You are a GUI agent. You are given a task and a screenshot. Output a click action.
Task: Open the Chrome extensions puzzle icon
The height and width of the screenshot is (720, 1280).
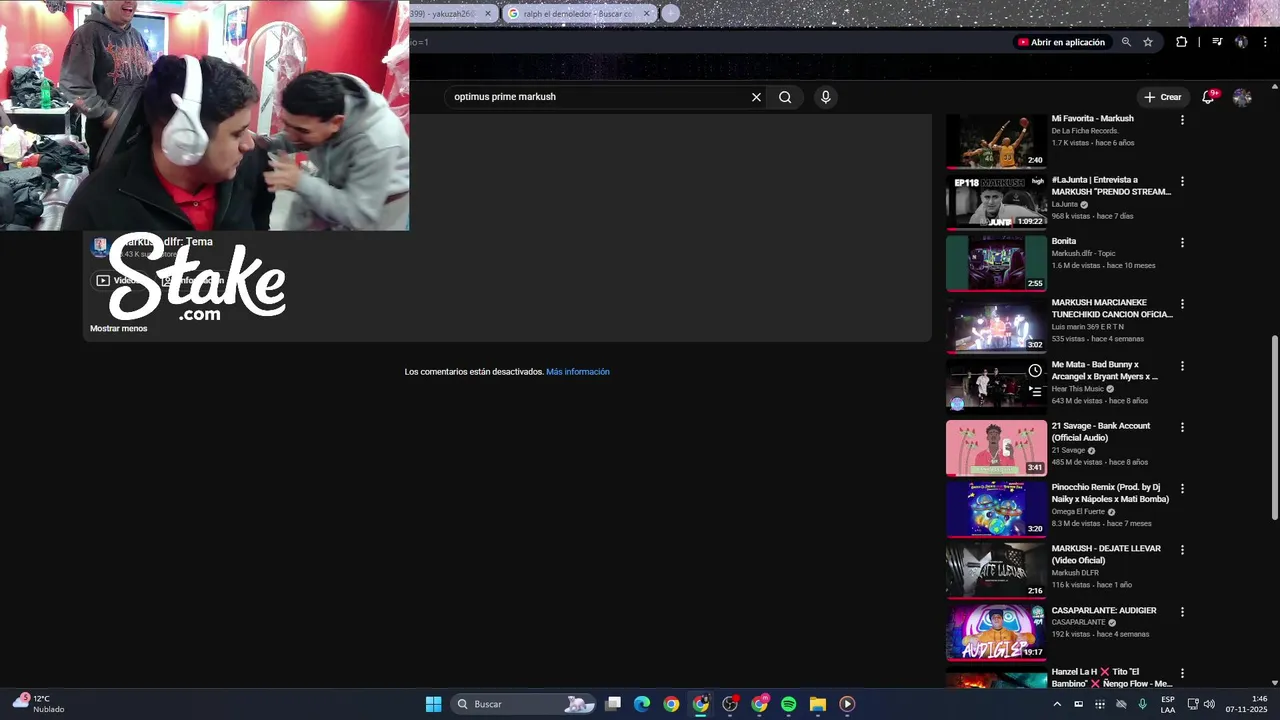point(1181,42)
